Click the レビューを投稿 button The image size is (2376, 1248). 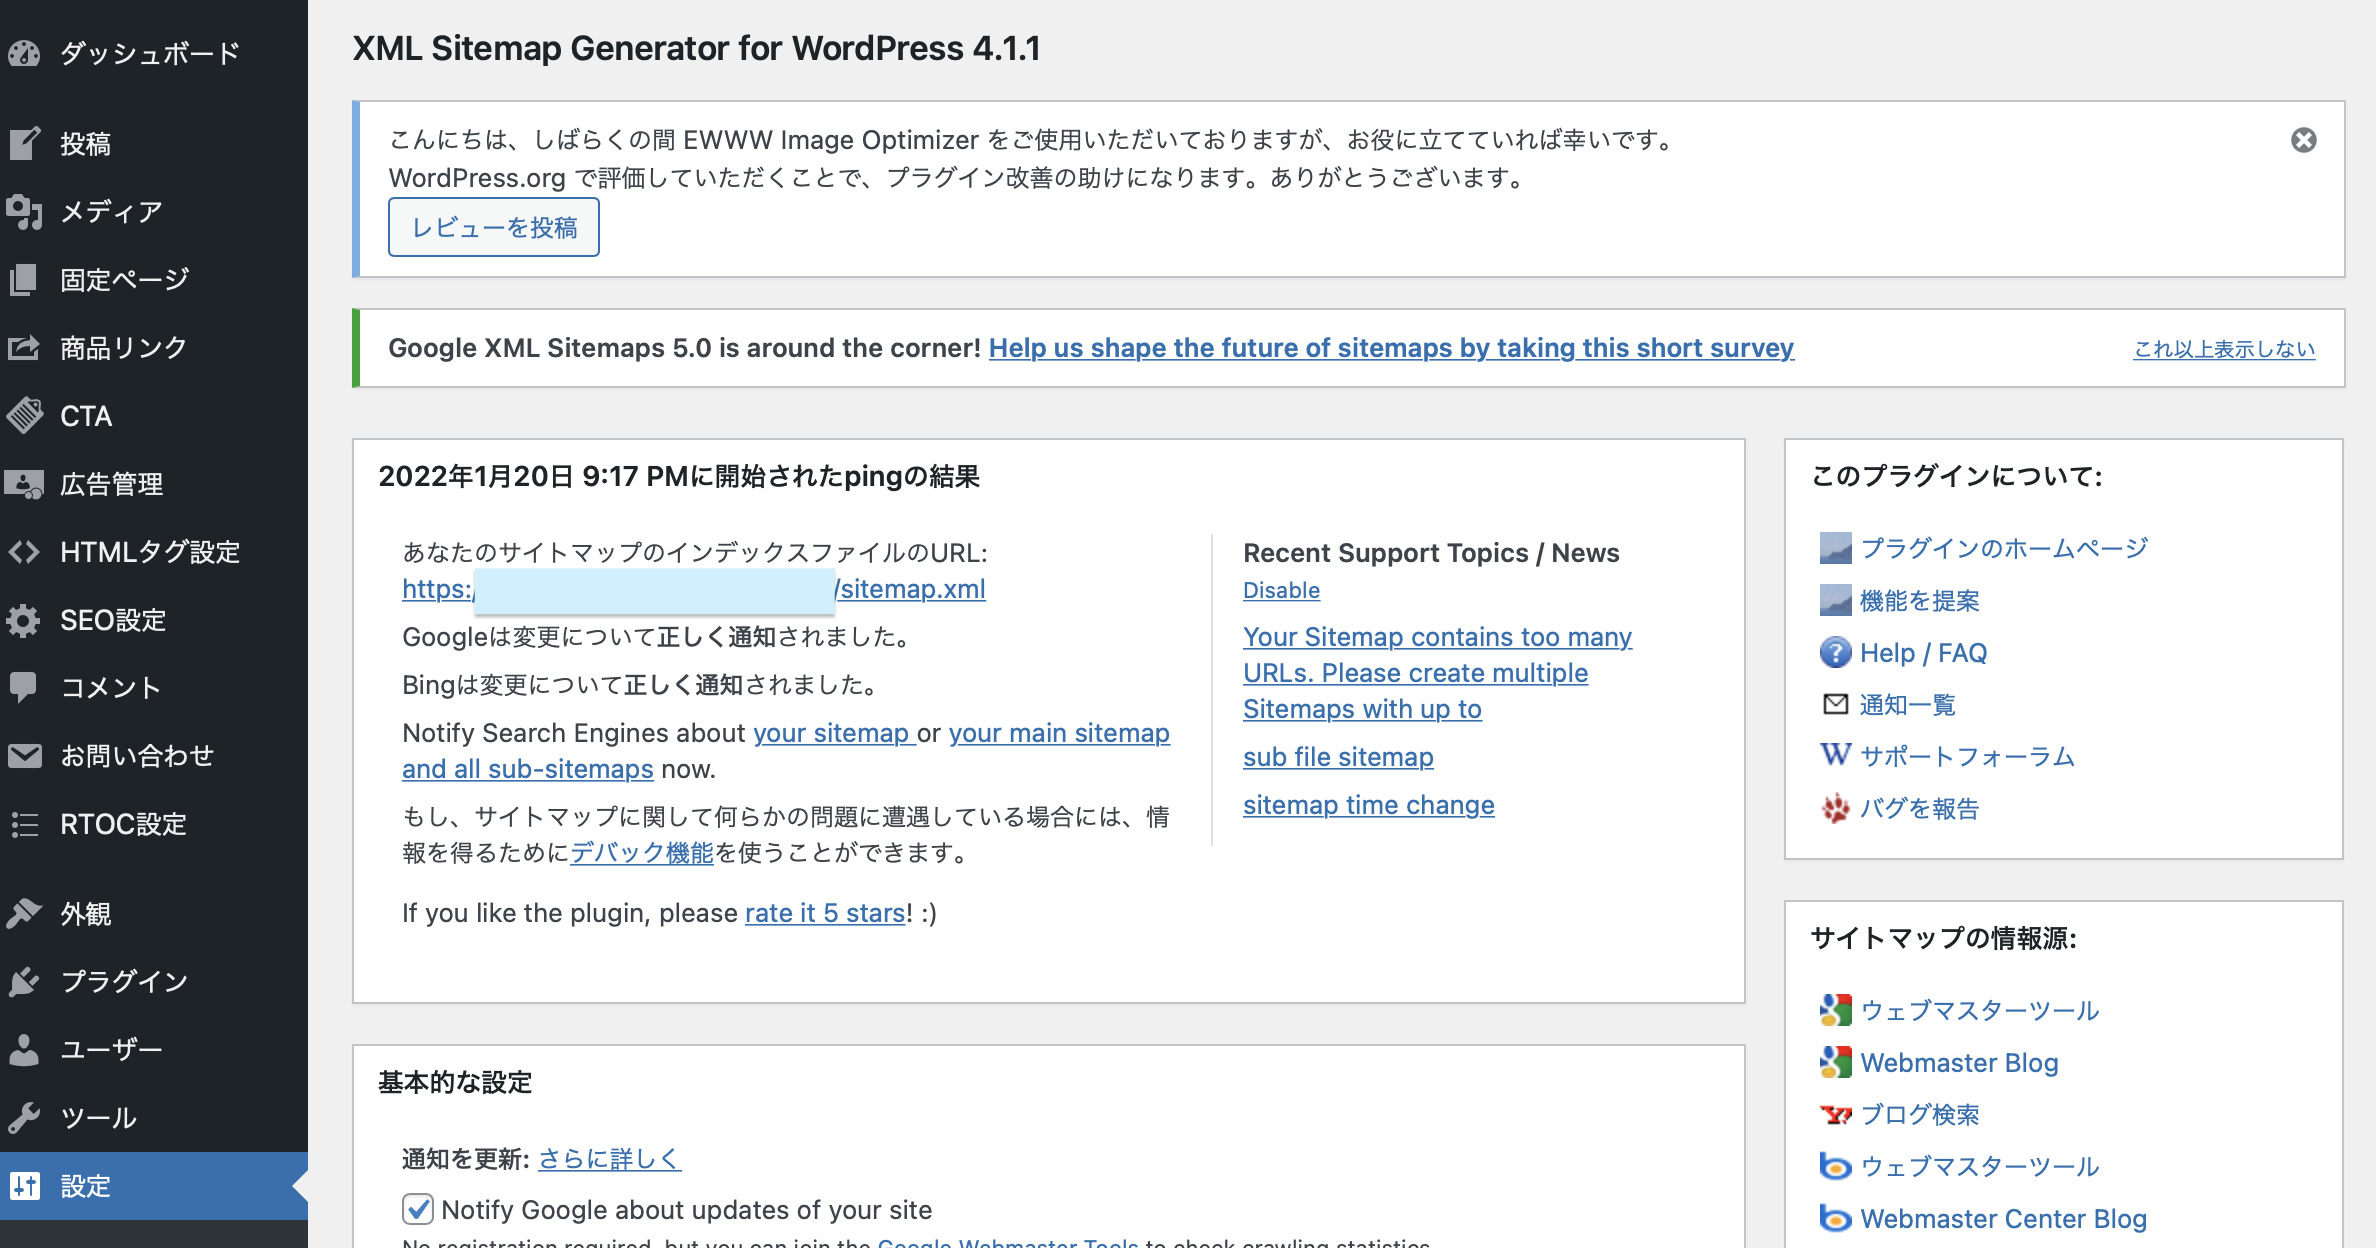494,227
